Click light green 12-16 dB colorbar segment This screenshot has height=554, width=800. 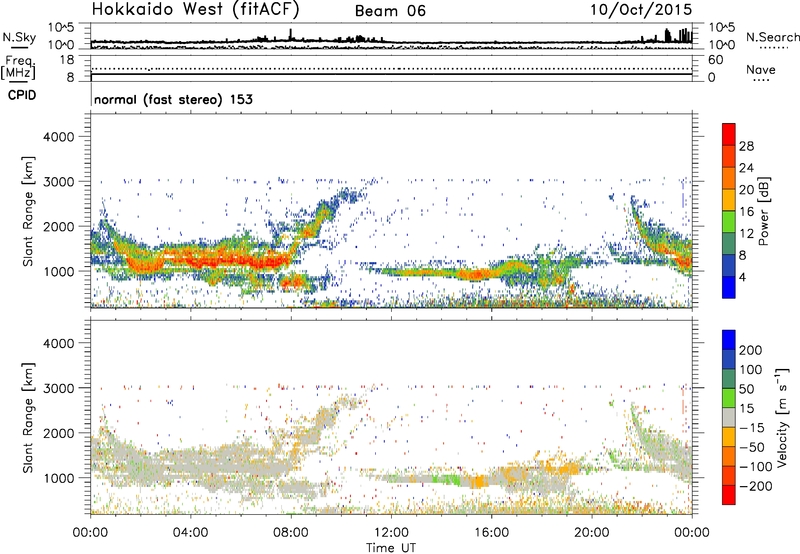point(729,222)
